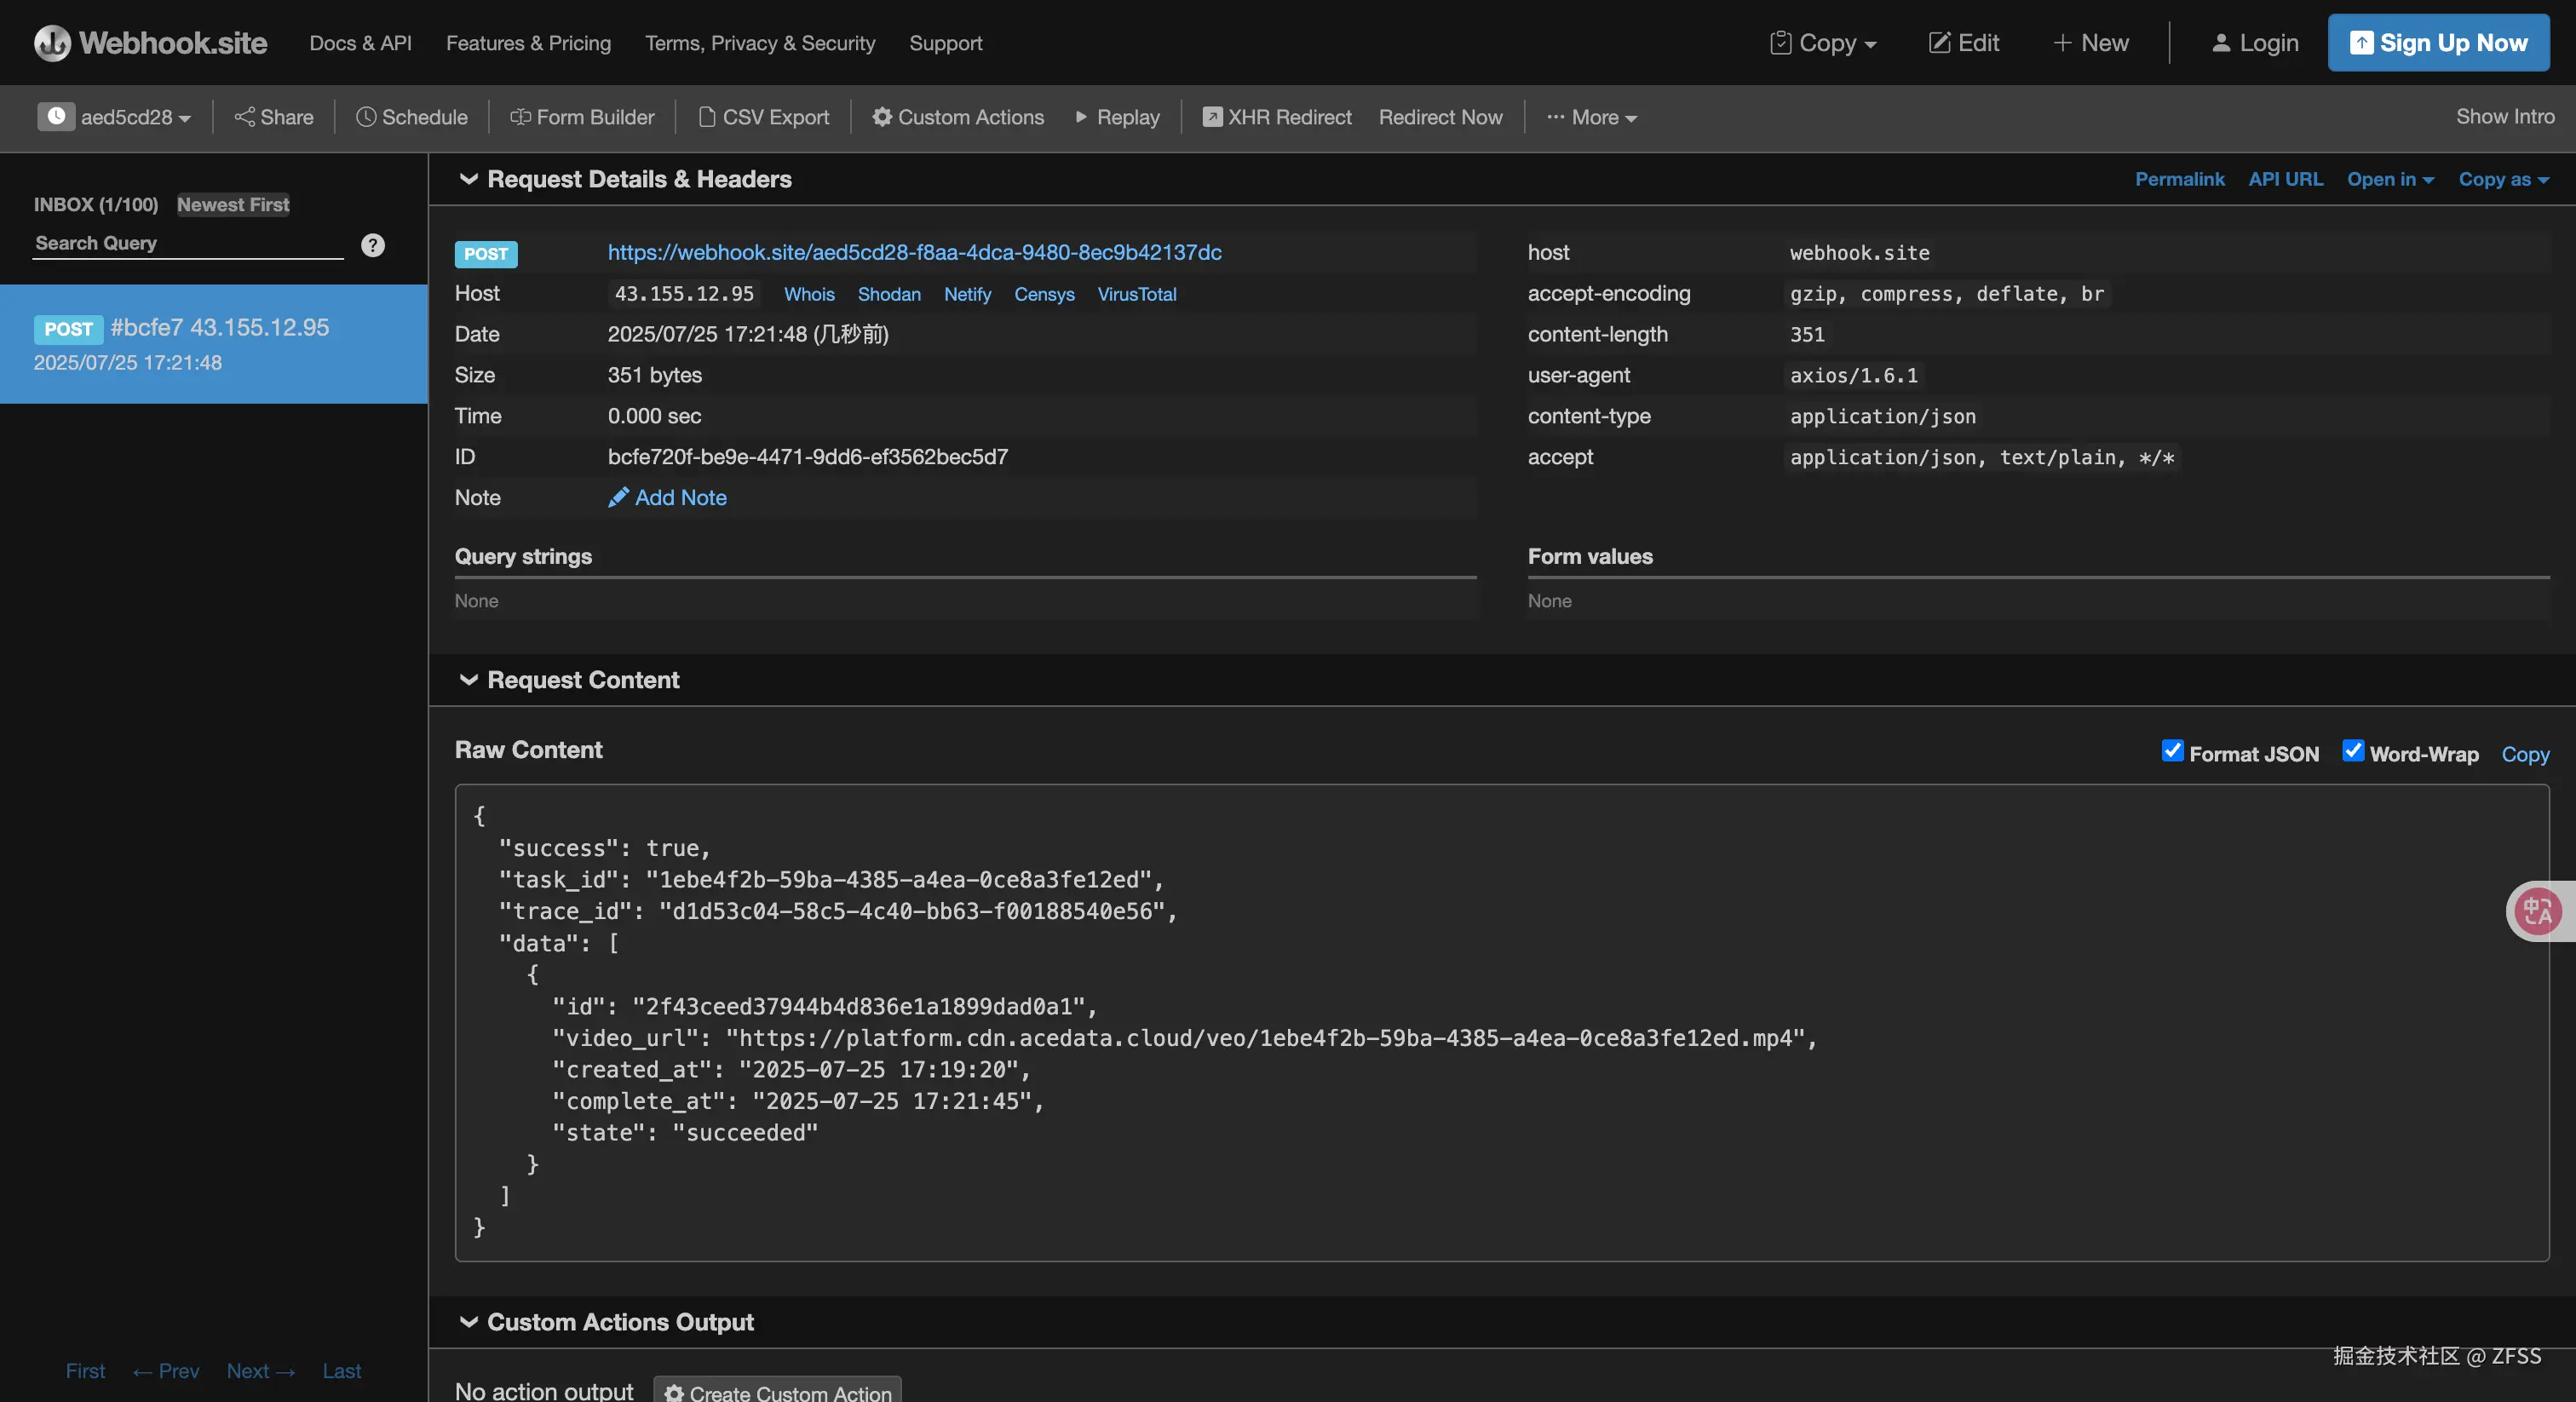Open Features & Pricing page
2576x1402 pixels.
tap(528, 43)
